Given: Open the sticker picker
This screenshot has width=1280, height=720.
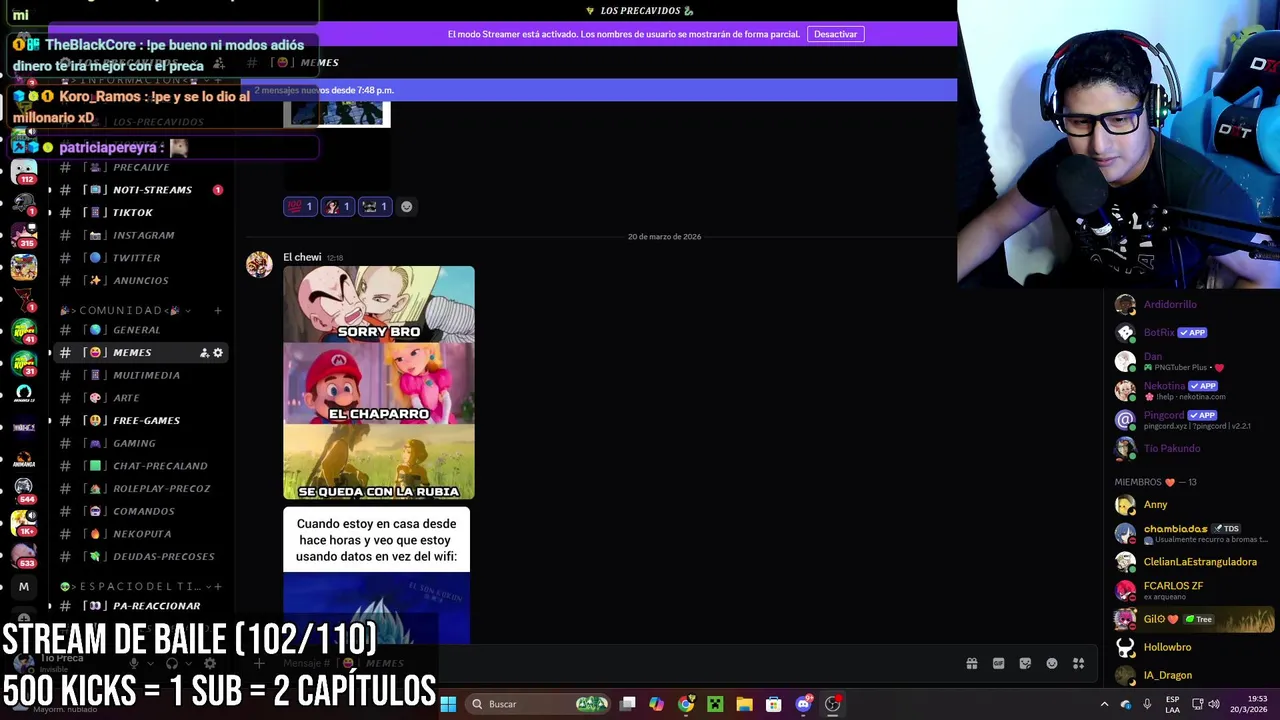Looking at the screenshot, I should (x=1025, y=663).
